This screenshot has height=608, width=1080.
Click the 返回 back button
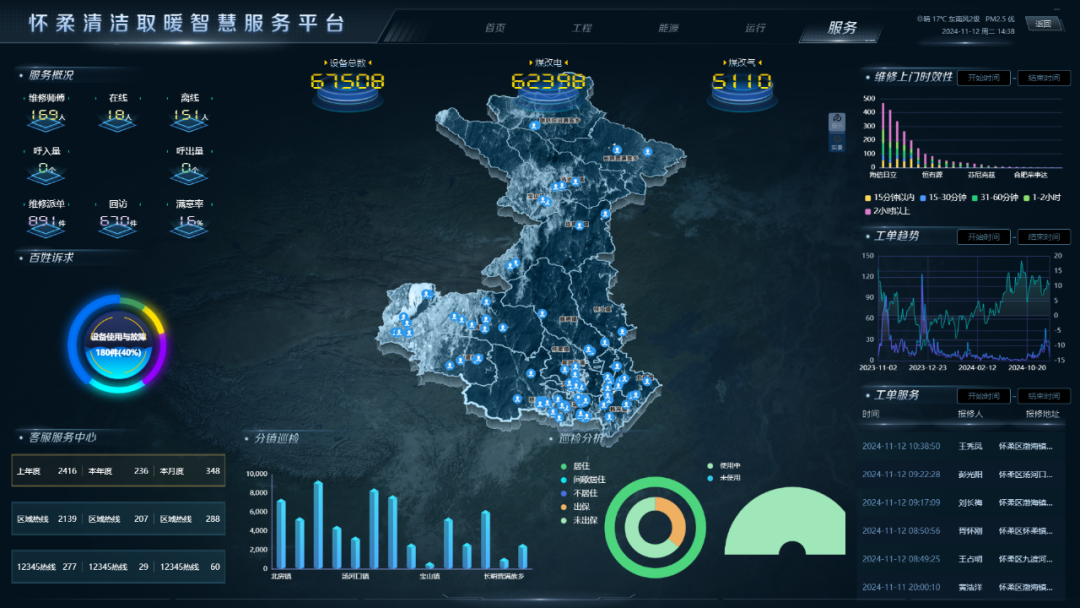(1044, 23)
